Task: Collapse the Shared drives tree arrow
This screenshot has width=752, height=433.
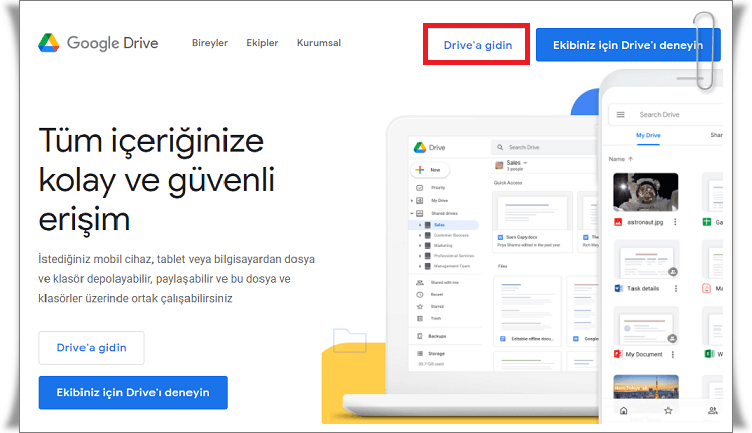Action: click(x=412, y=213)
